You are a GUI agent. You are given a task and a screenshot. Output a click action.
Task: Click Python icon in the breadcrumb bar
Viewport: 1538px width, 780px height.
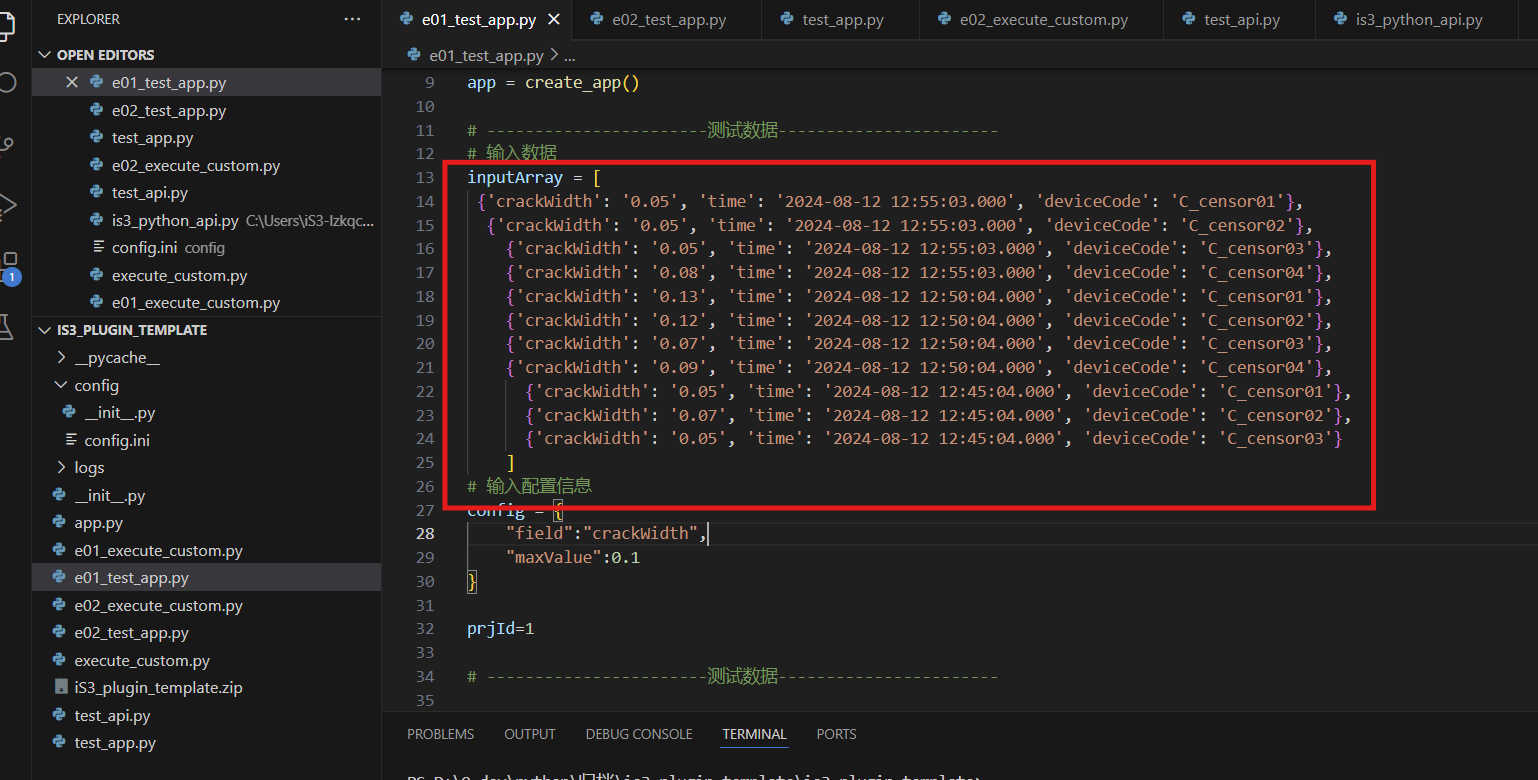(x=414, y=56)
